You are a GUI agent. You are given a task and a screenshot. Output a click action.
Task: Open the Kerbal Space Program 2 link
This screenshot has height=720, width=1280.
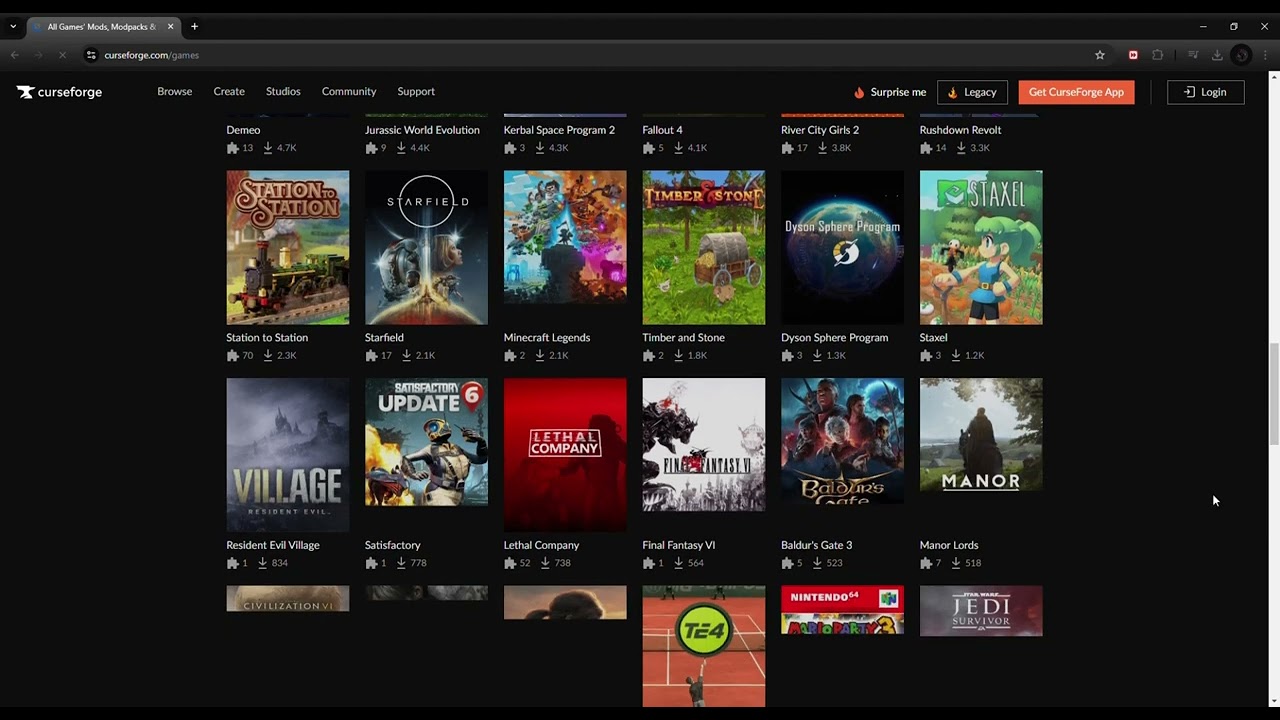(x=559, y=130)
